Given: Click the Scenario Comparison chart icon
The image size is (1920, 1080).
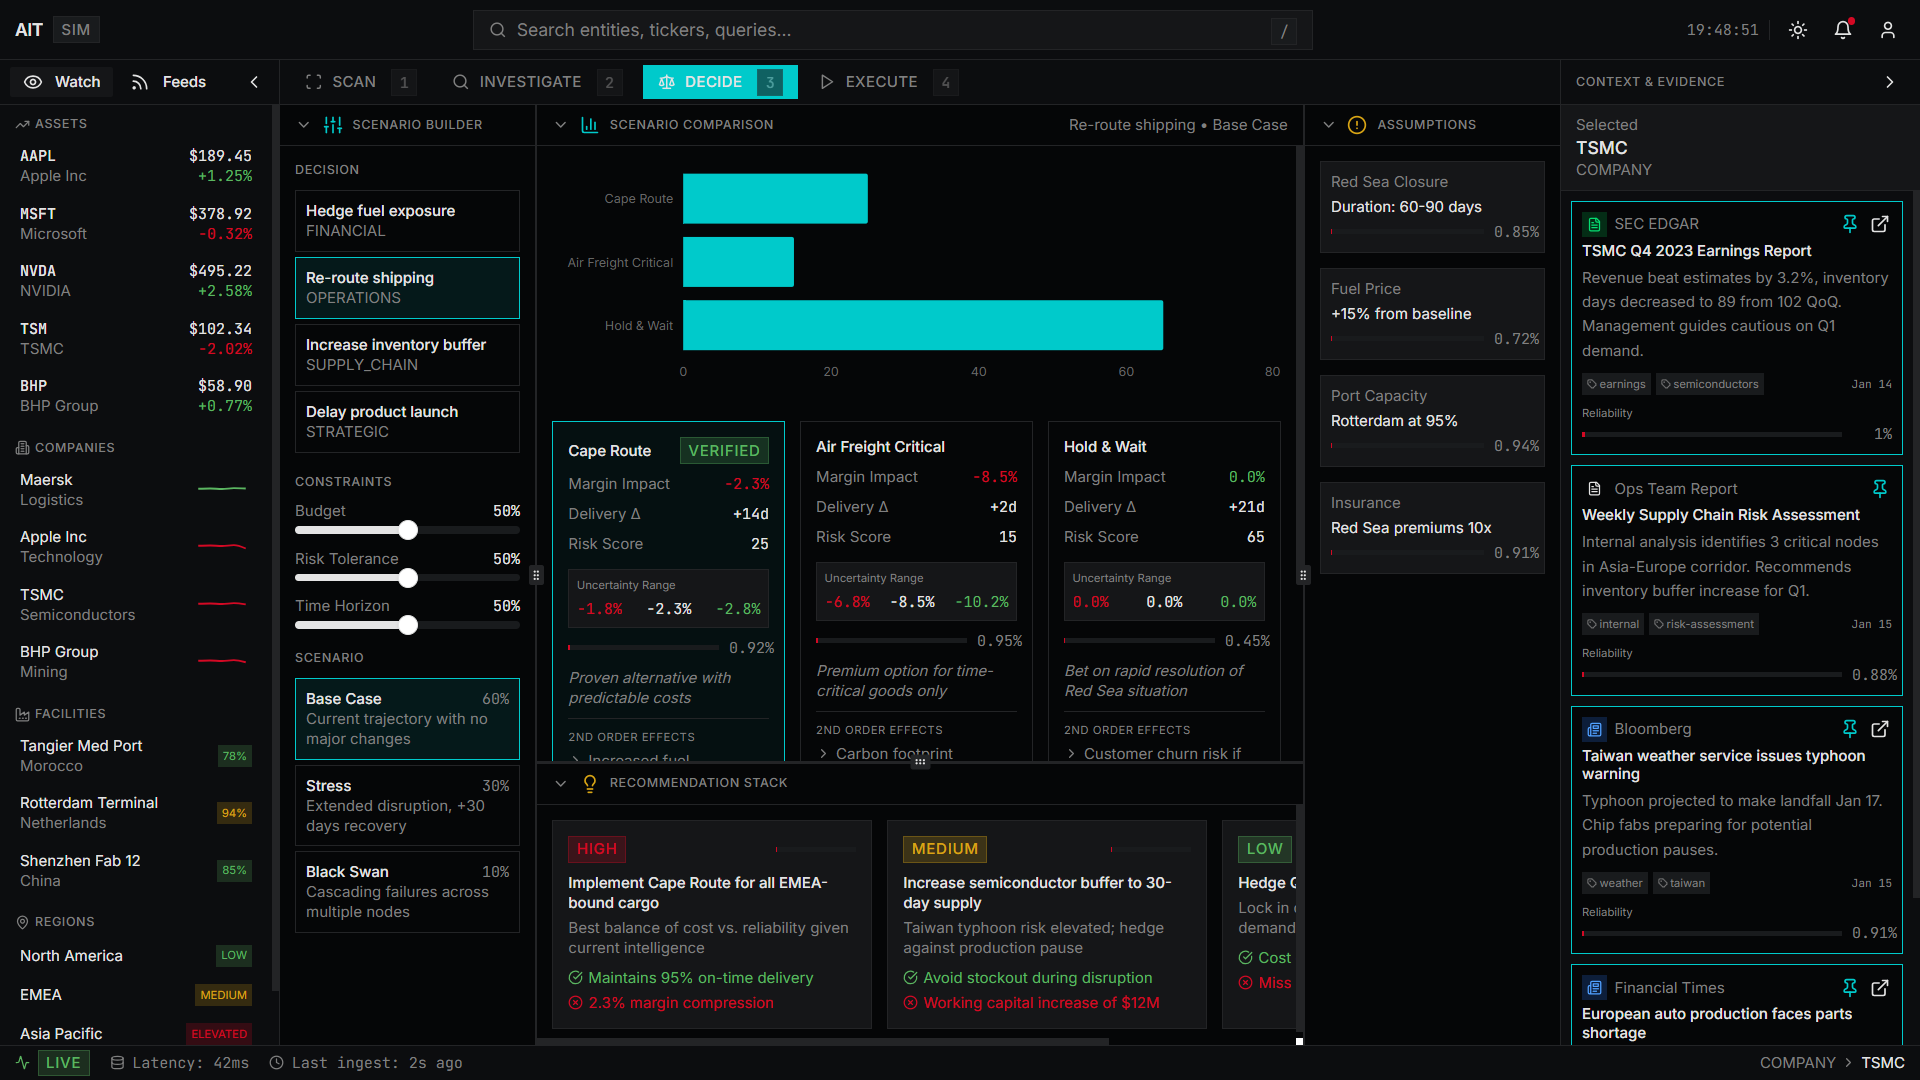Looking at the screenshot, I should point(590,125).
